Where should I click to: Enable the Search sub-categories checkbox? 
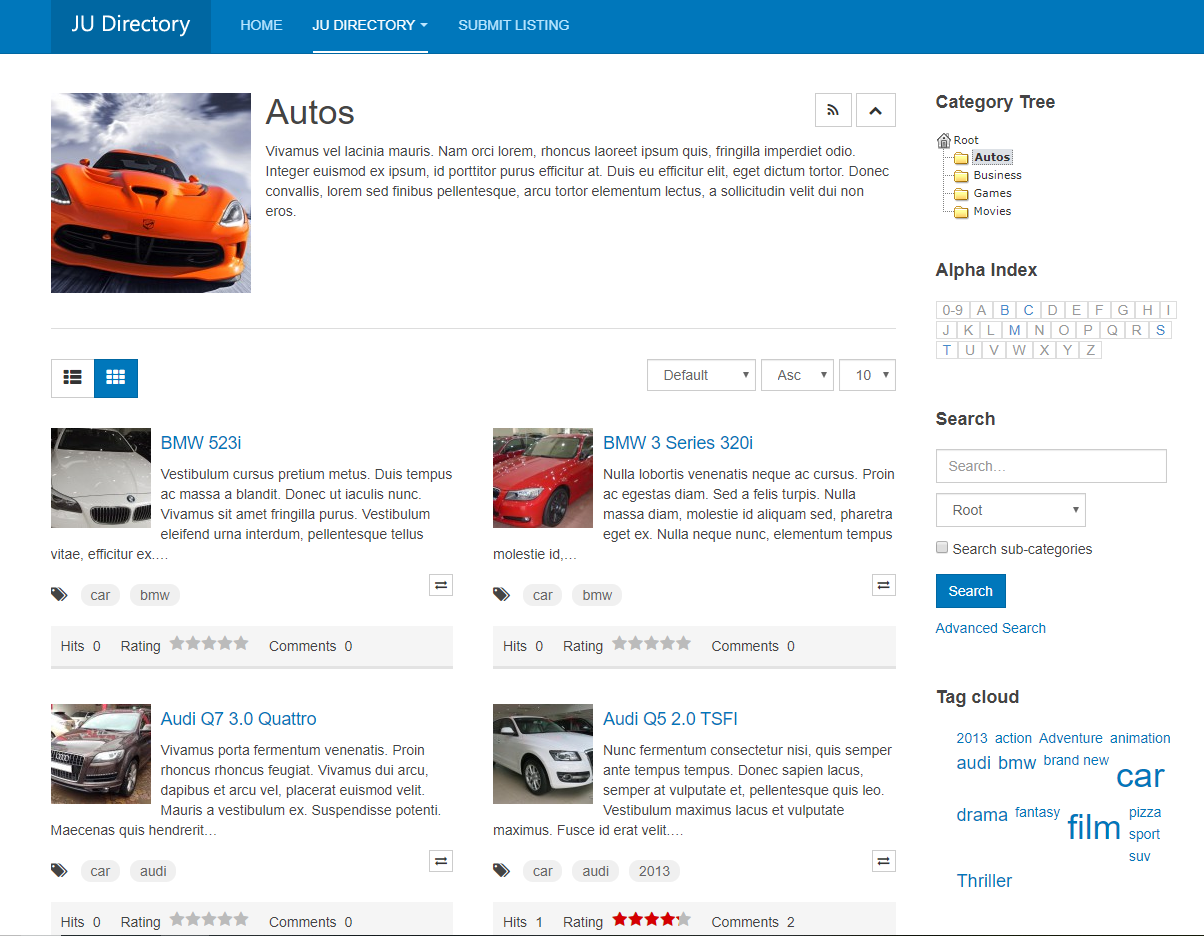coord(941,547)
